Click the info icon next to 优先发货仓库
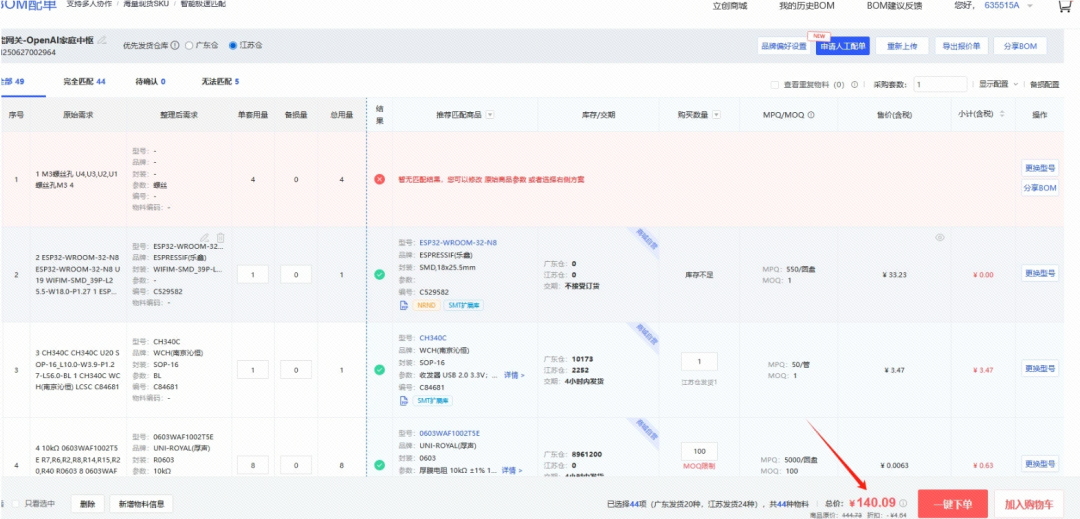This screenshot has width=1080, height=519. (175, 45)
